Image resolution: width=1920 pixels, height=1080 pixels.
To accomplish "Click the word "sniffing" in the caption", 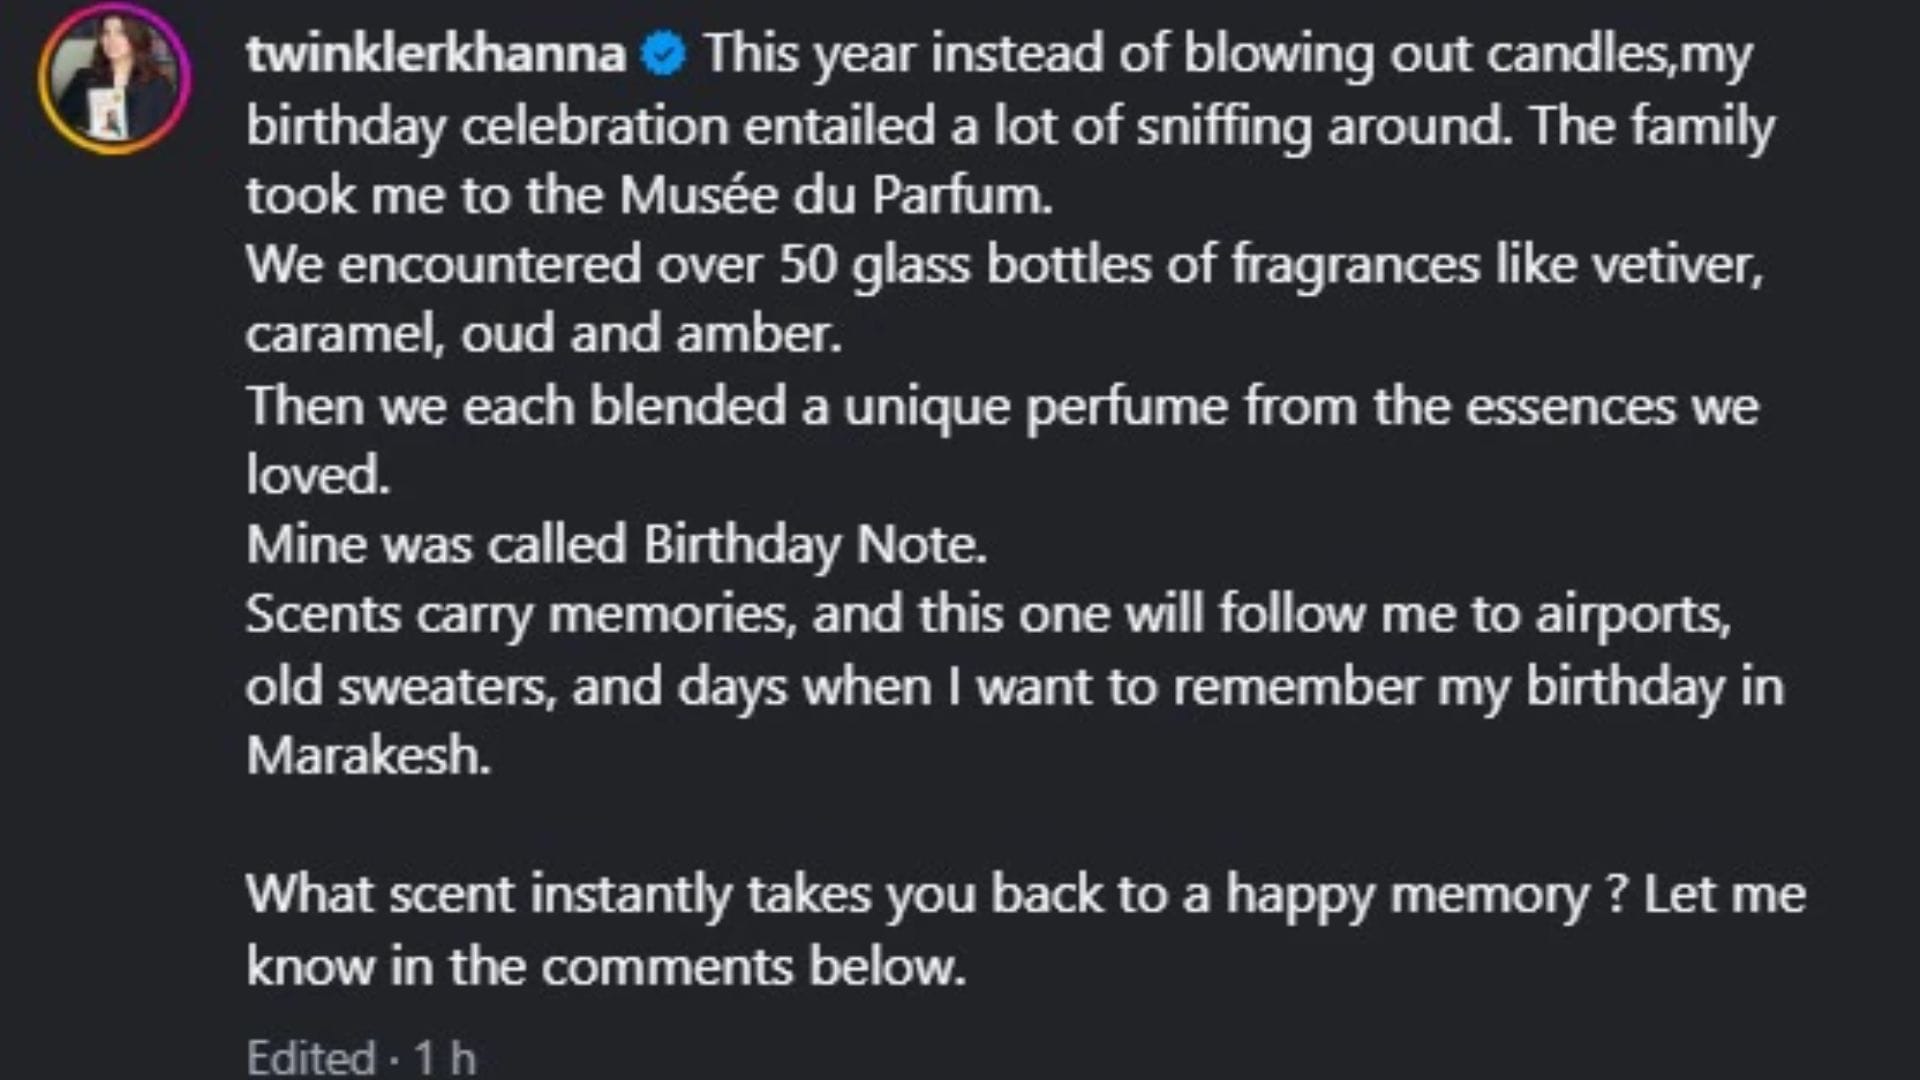I will point(1223,126).
